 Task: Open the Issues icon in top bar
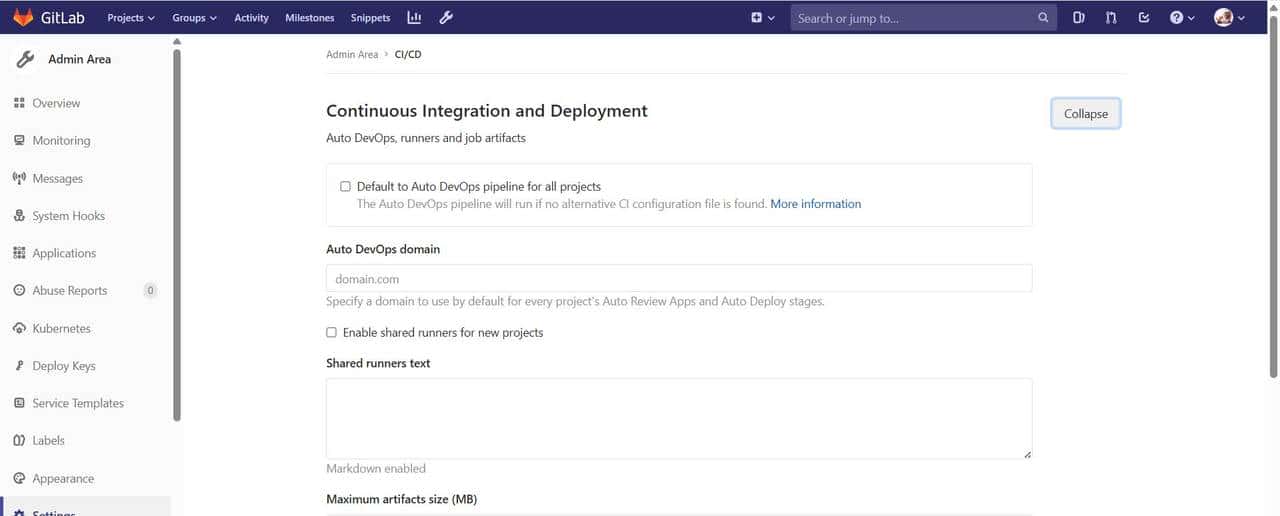tap(1078, 17)
